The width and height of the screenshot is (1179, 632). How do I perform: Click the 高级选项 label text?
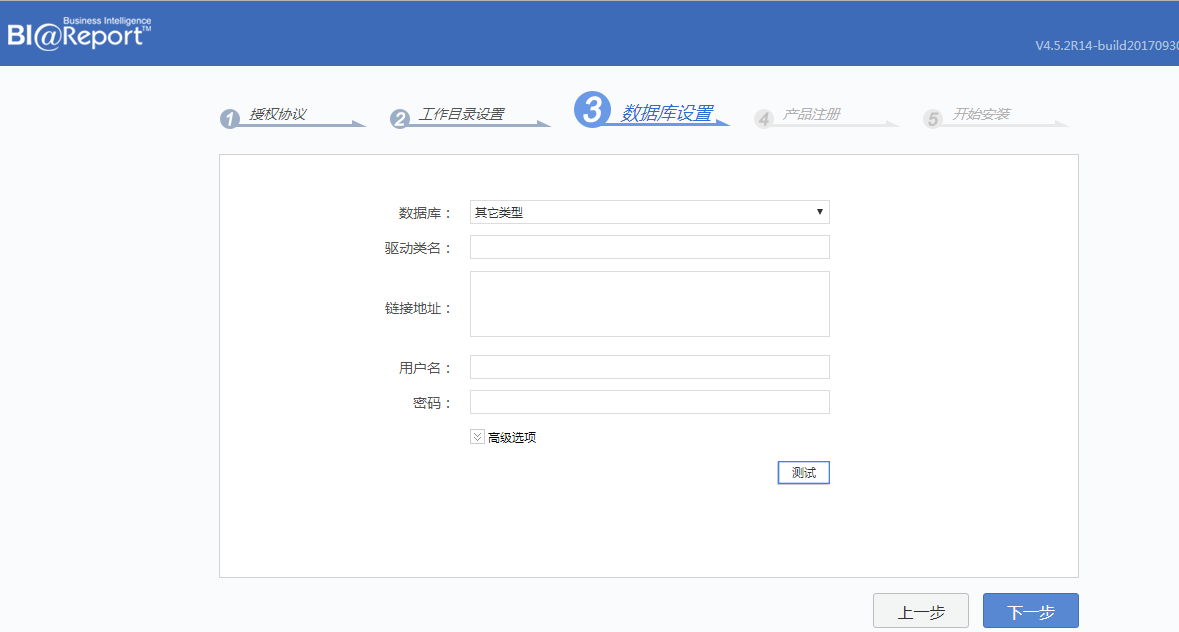click(x=511, y=437)
